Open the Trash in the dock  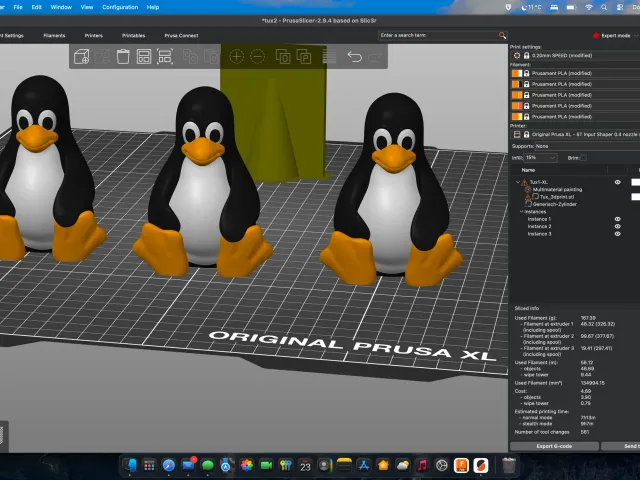point(509,465)
